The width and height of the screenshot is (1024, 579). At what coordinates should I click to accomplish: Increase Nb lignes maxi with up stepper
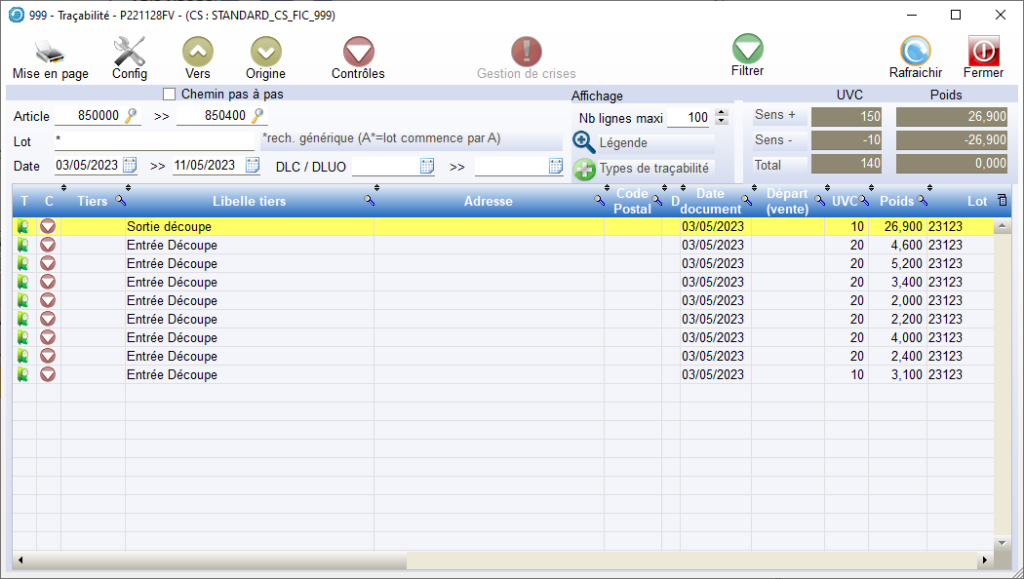722,113
